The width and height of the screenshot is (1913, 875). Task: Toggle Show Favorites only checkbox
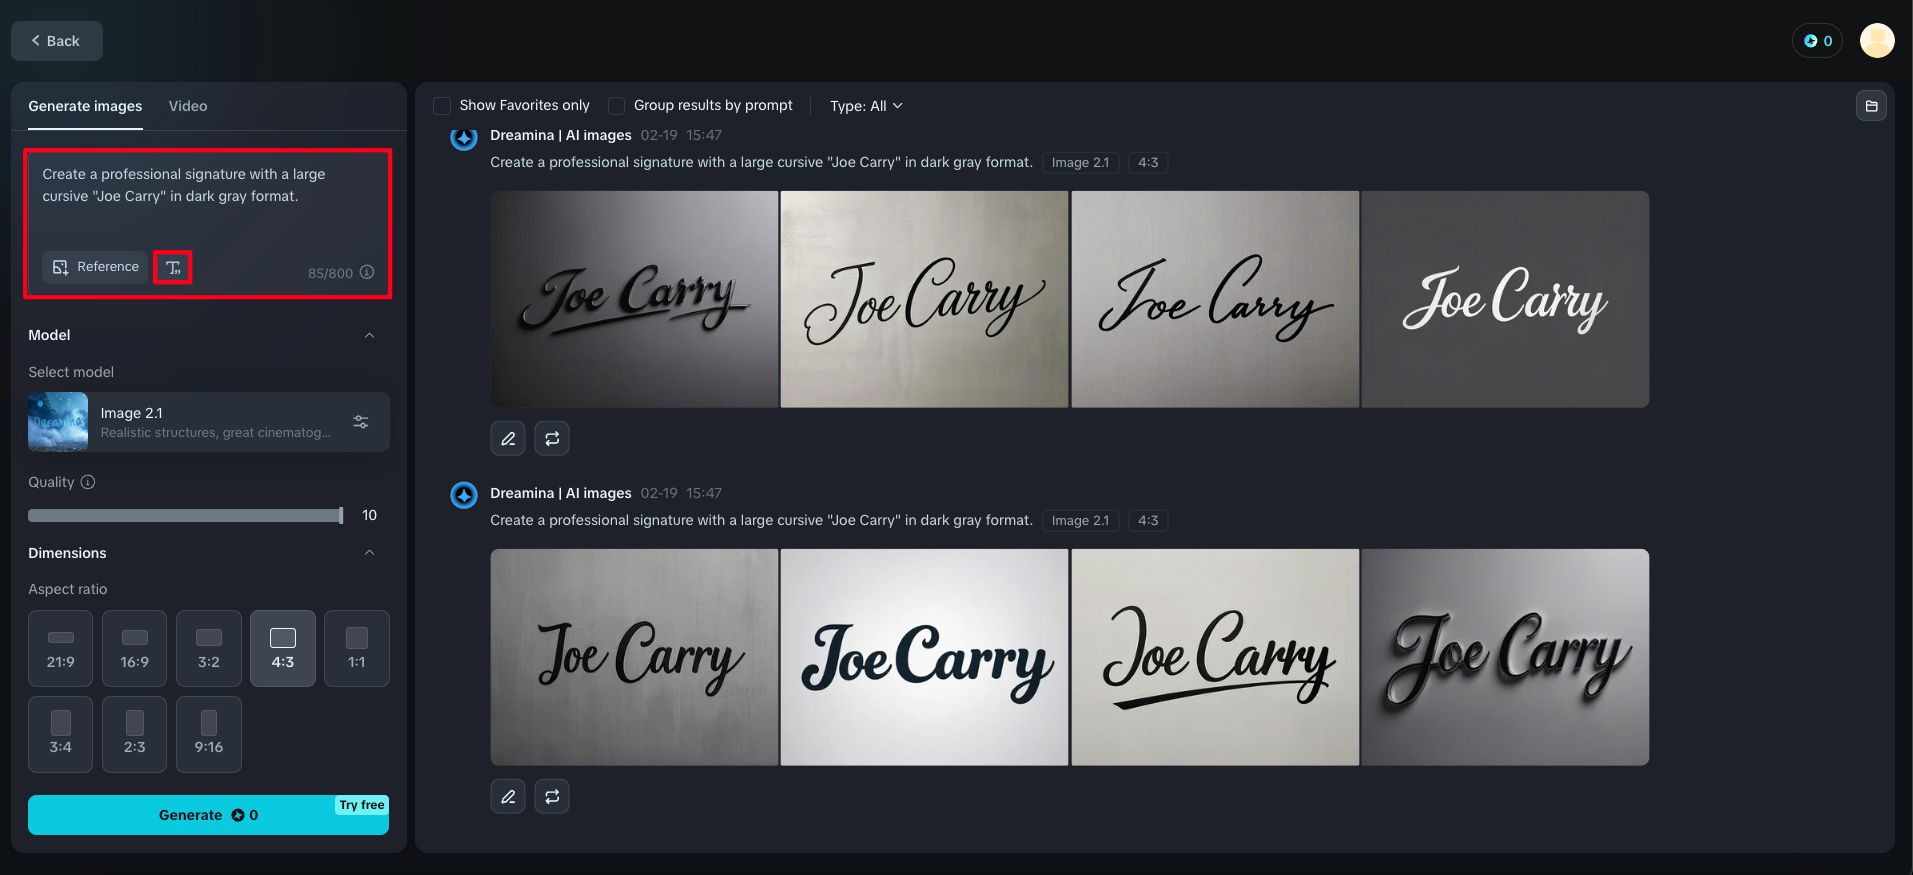(x=442, y=106)
